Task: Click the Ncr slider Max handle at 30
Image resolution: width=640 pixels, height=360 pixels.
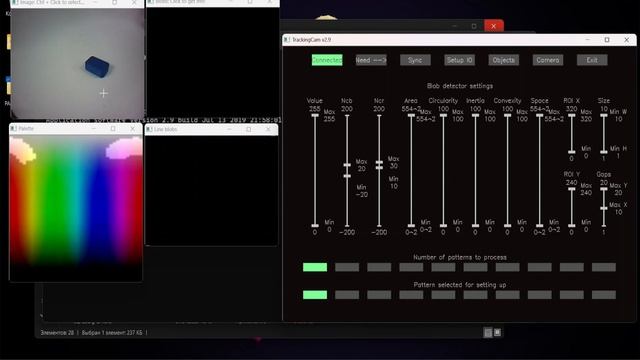Action: click(x=379, y=162)
